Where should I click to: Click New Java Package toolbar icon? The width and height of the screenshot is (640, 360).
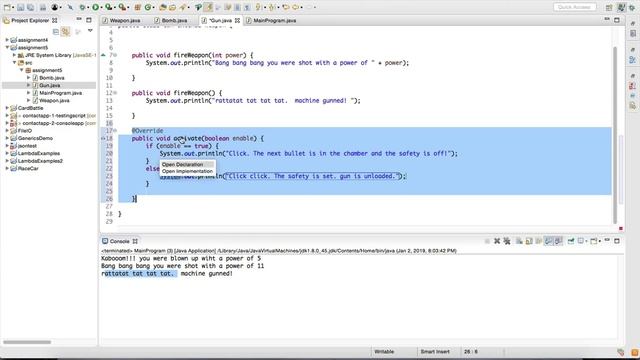click(x=138, y=7)
